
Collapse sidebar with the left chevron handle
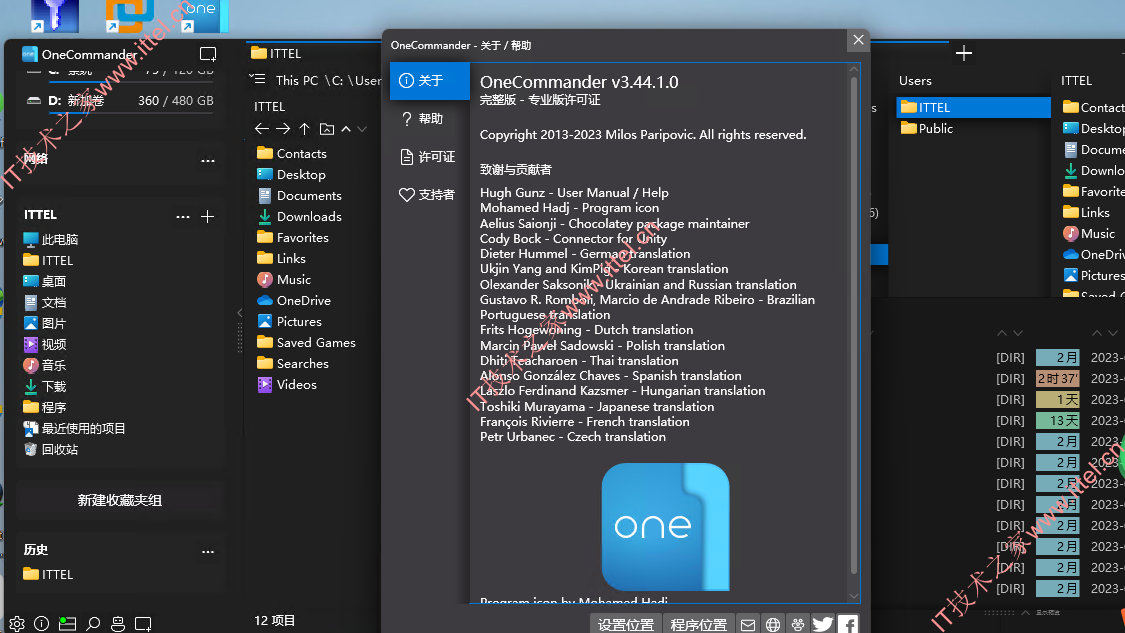click(240, 313)
